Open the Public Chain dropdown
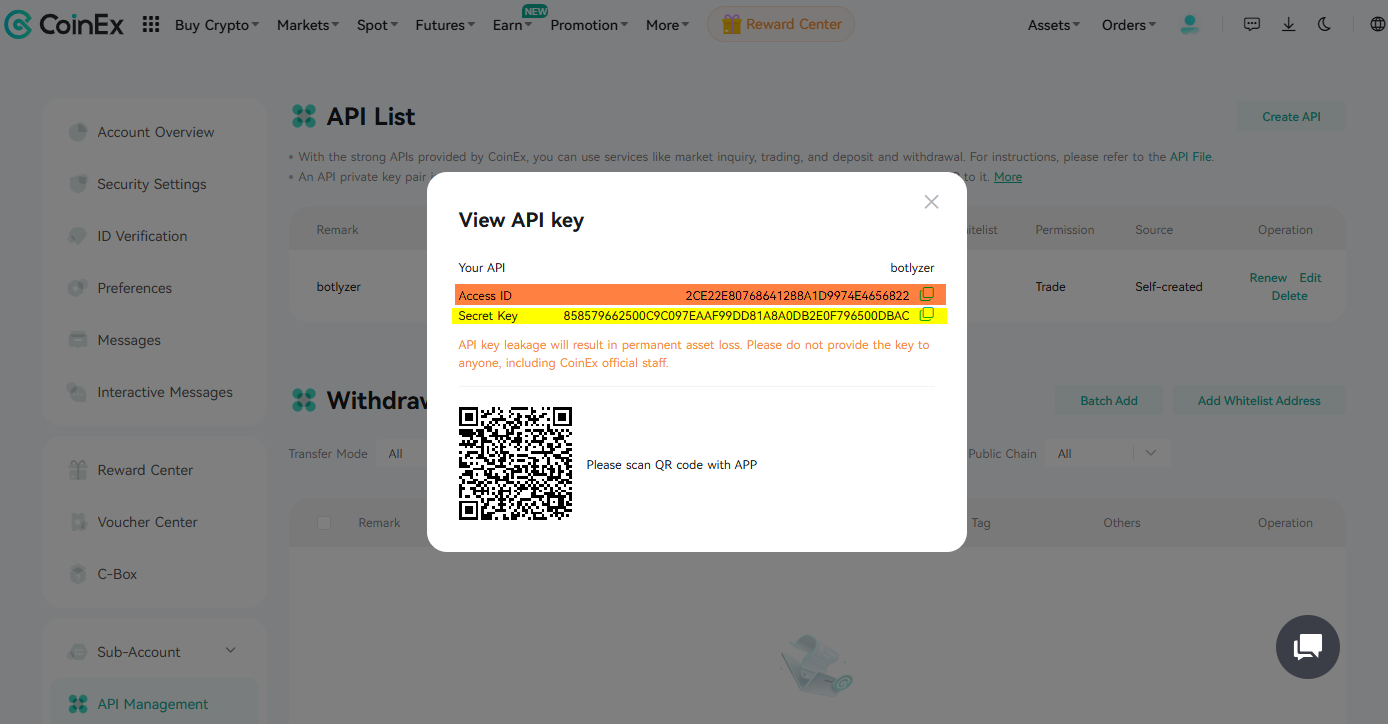The image size is (1388, 724). [x=1106, y=454]
